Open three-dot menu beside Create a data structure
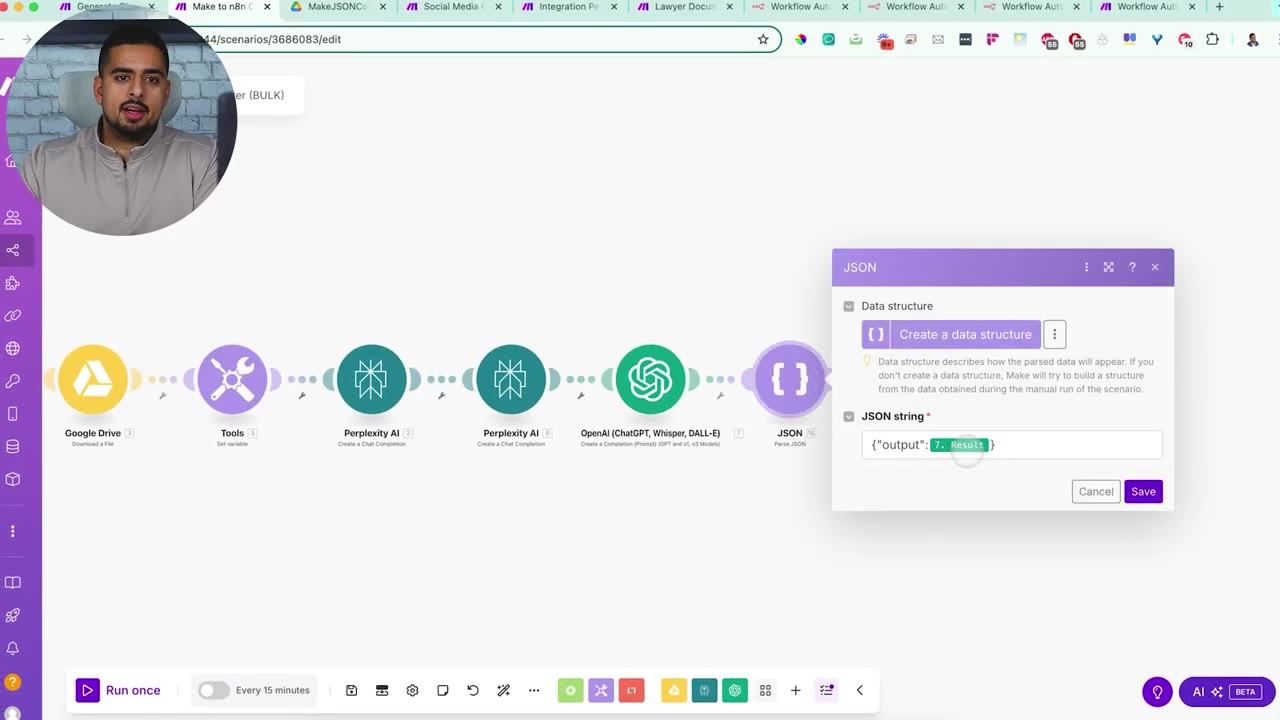This screenshot has height=720, width=1280. click(1054, 334)
